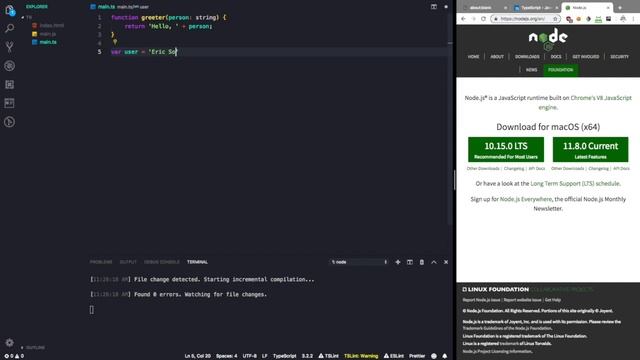
Task: Open Downloads in the Node.js nav
Action: tap(527, 57)
